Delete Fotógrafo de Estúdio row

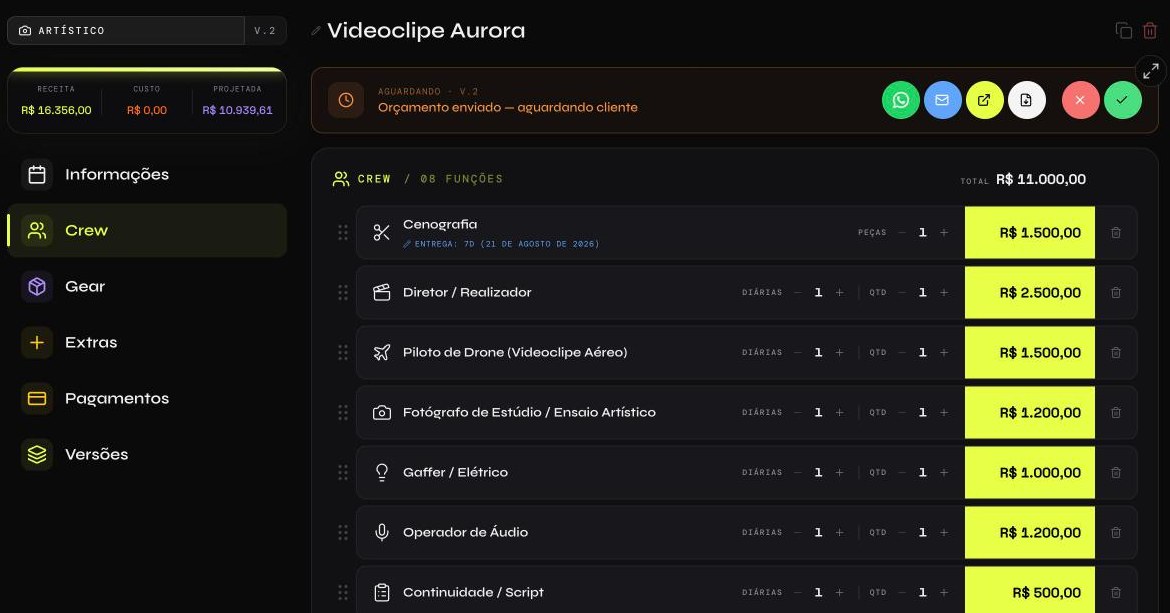click(x=1116, y=412)
